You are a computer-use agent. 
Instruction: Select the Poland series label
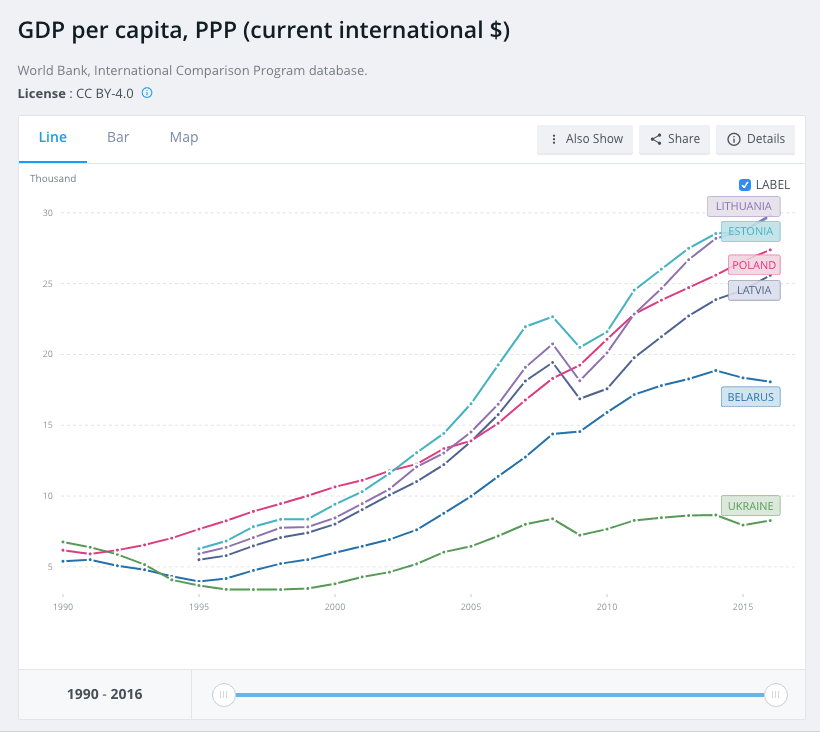coord(753,265)
